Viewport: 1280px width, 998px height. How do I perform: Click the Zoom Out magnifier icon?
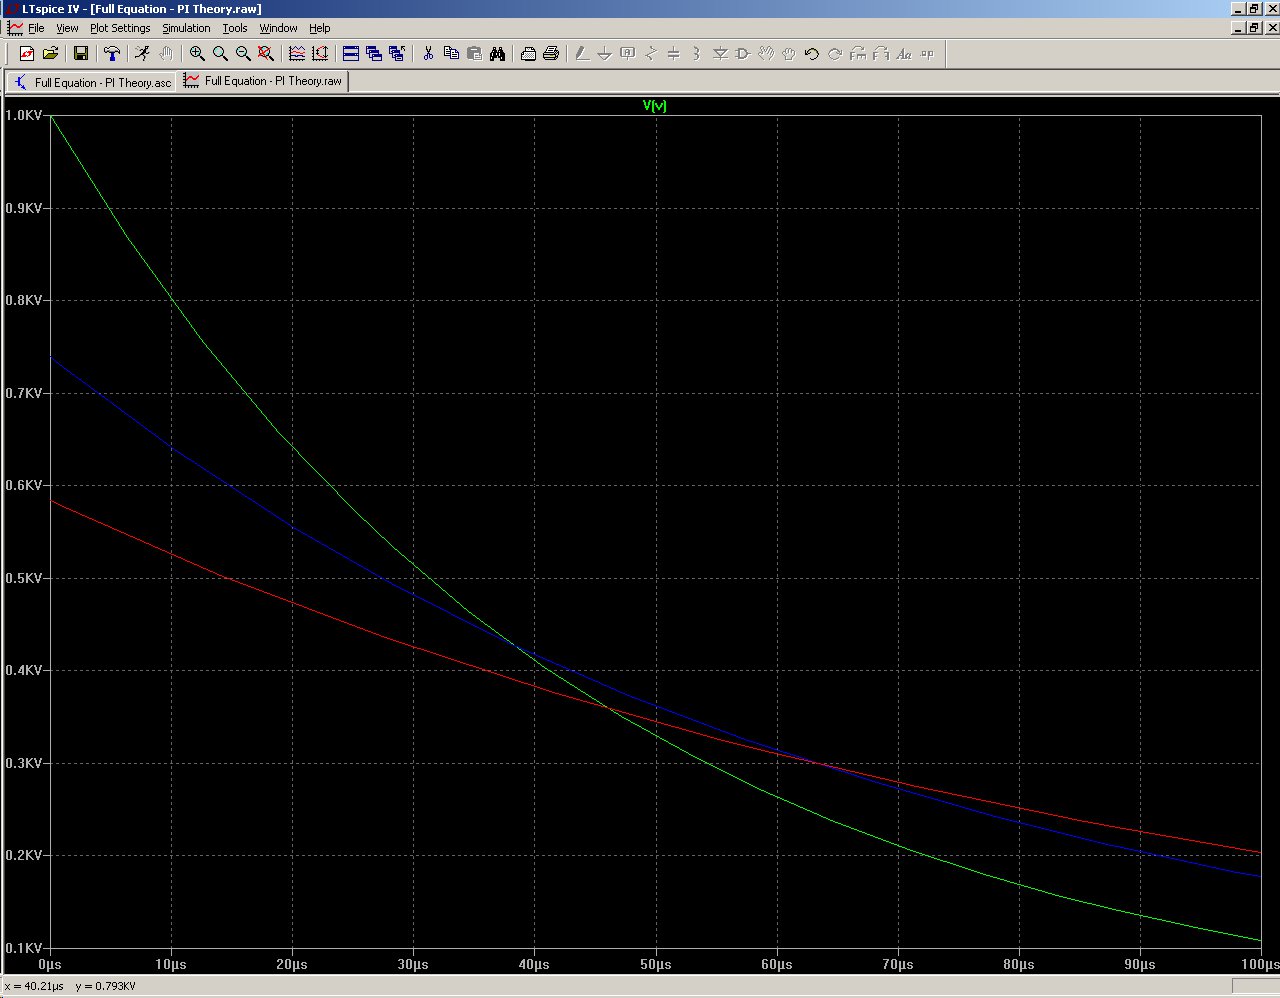pos(243,54)
